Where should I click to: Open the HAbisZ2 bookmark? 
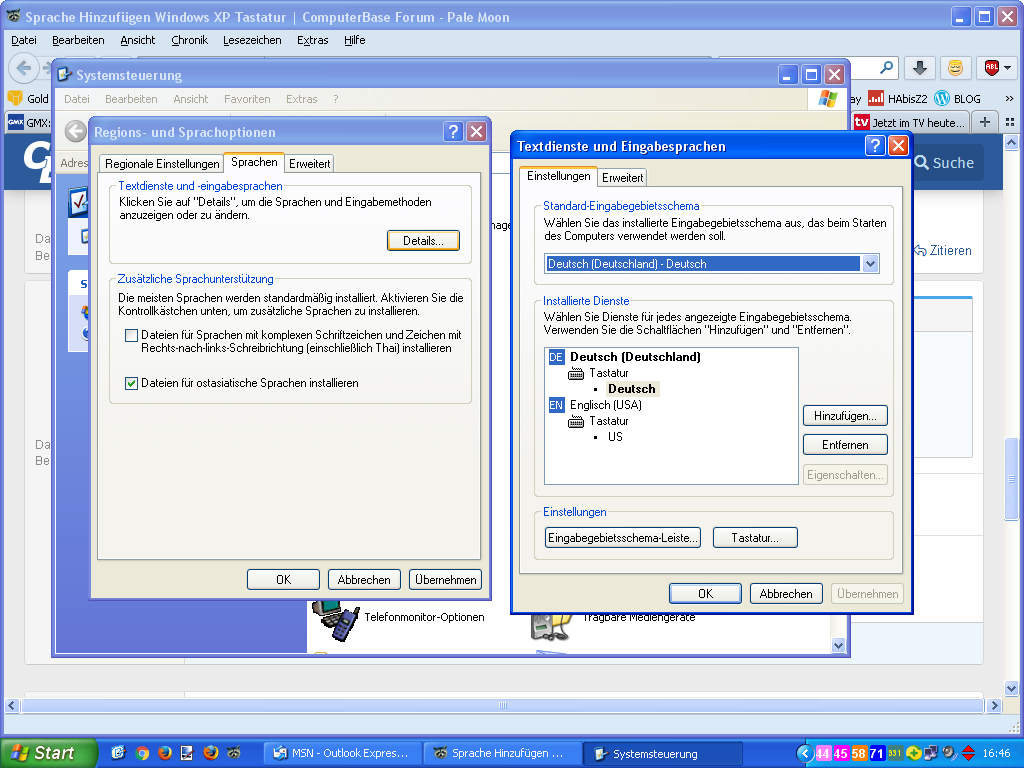point(898,99)
